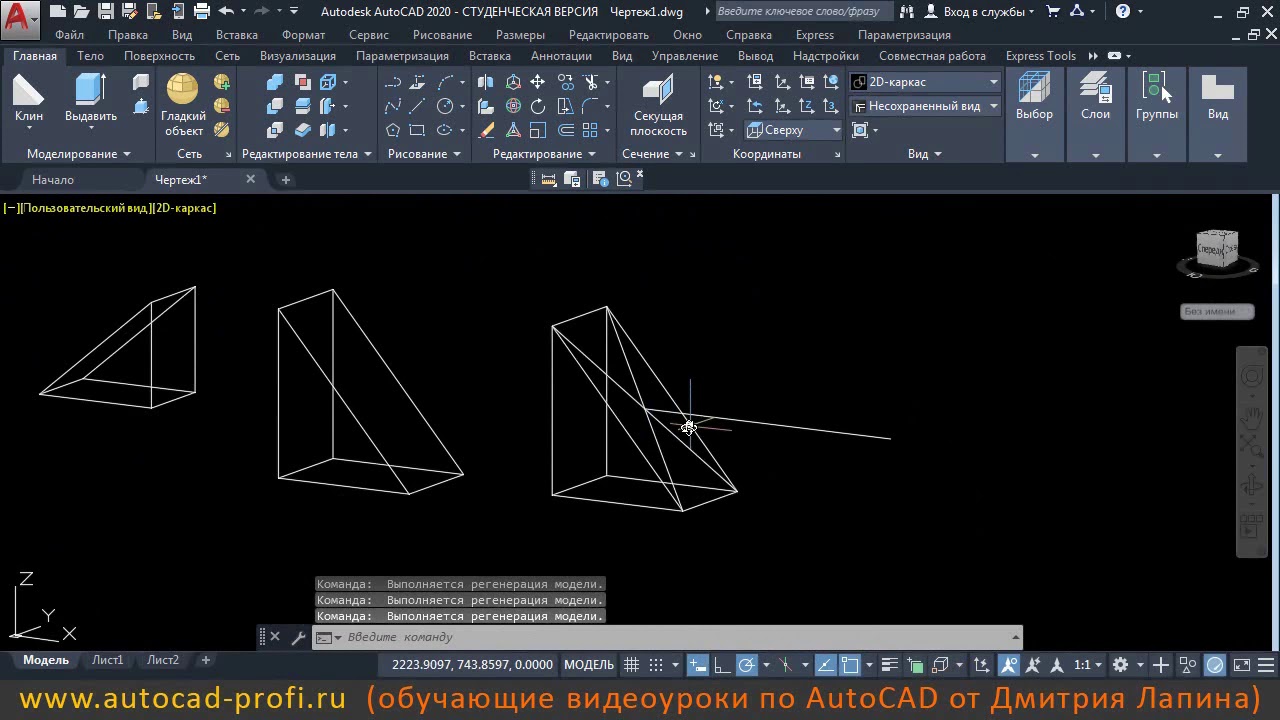Select the Erase tool with pencil eraser icon

click(486, 130)
